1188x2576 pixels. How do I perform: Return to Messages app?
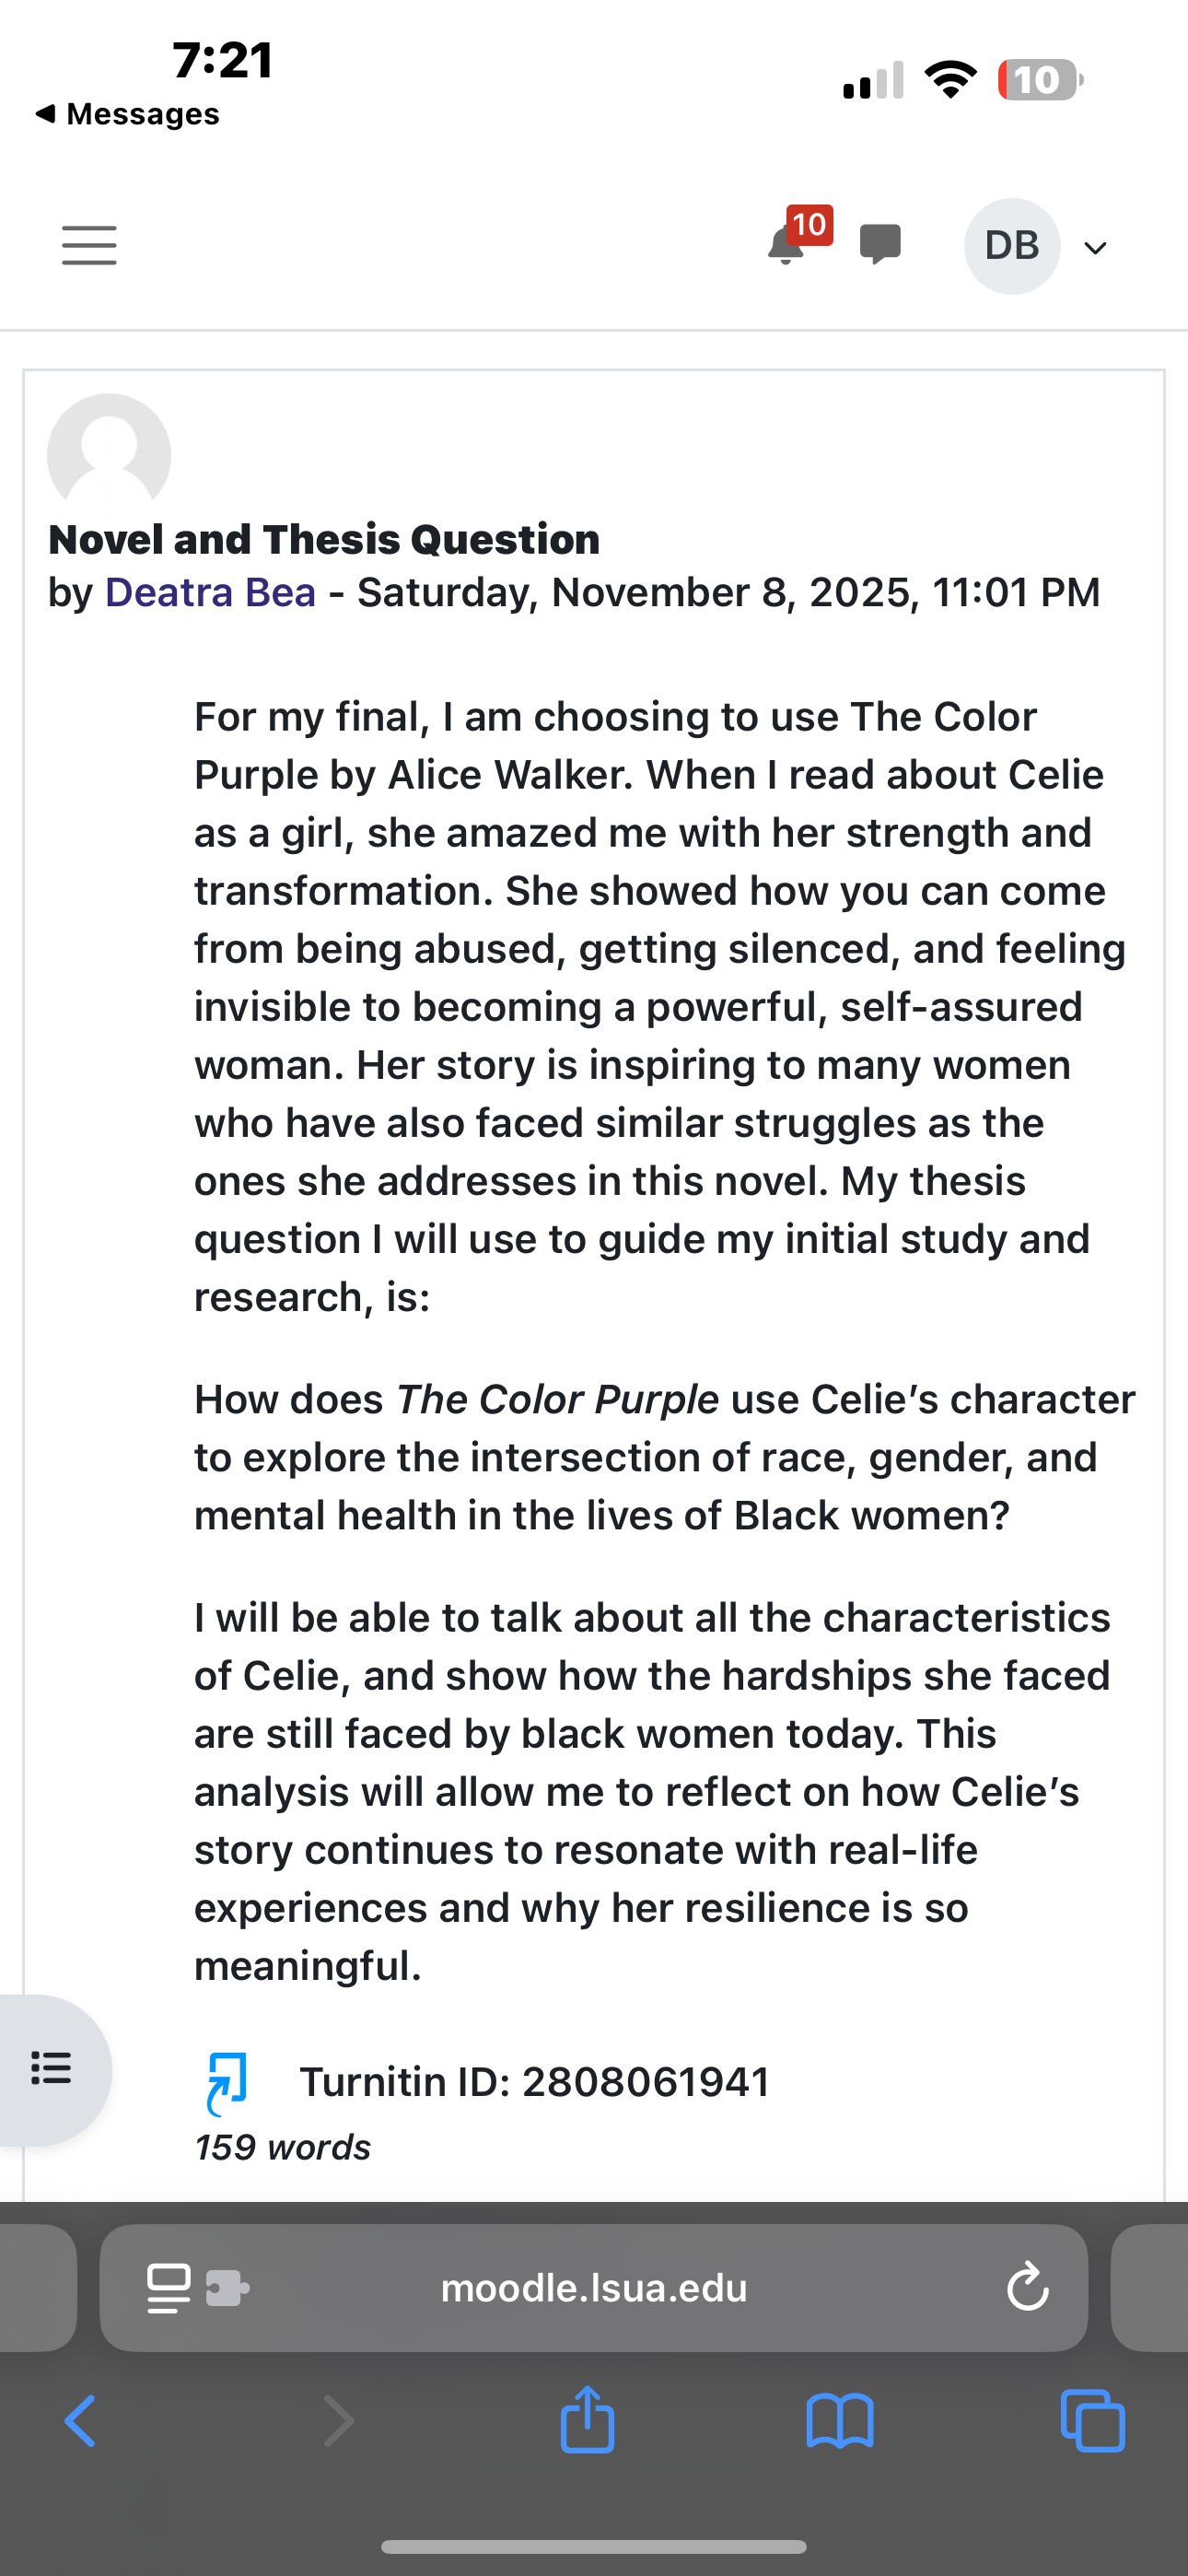click(128, 114)
